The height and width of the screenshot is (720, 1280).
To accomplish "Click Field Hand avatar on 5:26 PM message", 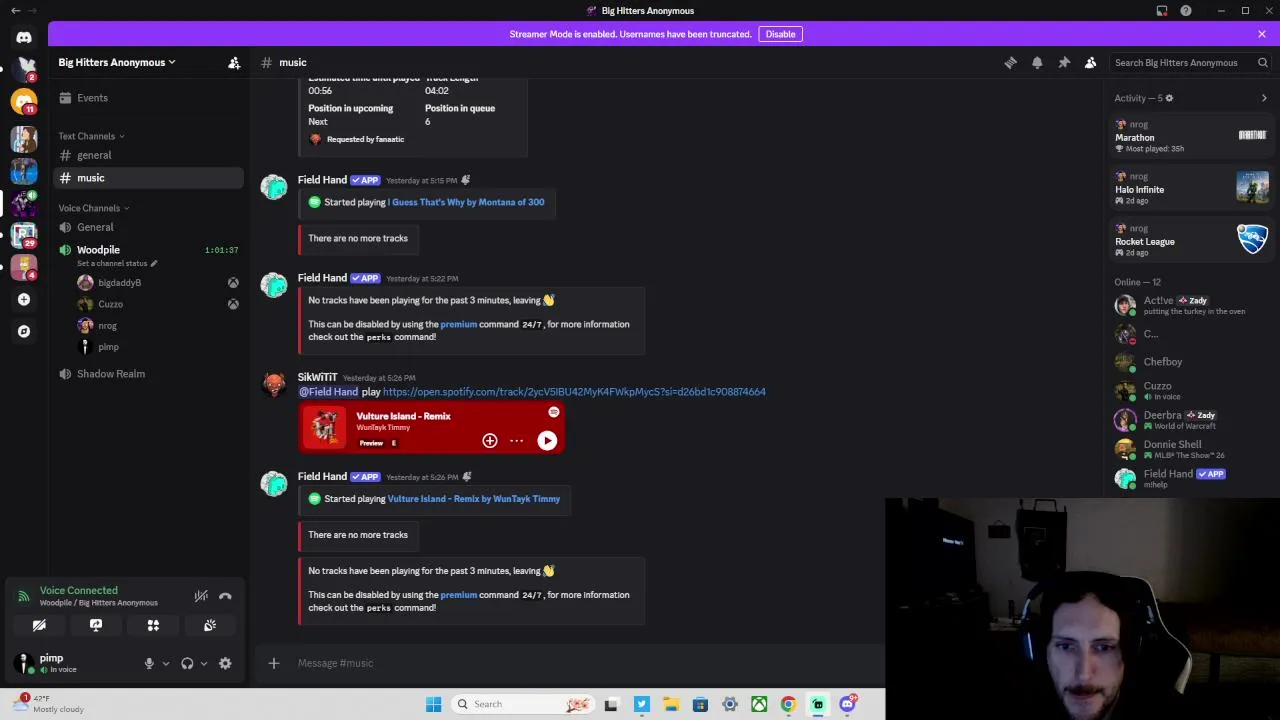I will (x=274, y=484).
